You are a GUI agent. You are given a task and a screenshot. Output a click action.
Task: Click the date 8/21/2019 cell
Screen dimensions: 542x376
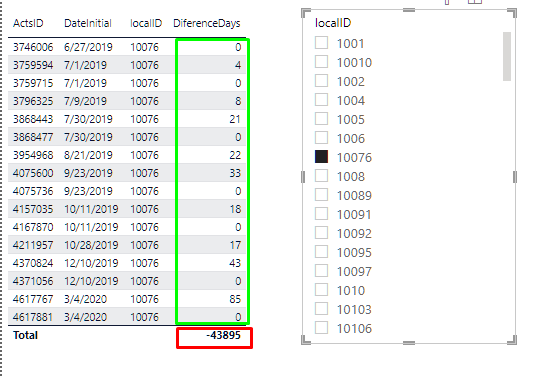point(88,155)
